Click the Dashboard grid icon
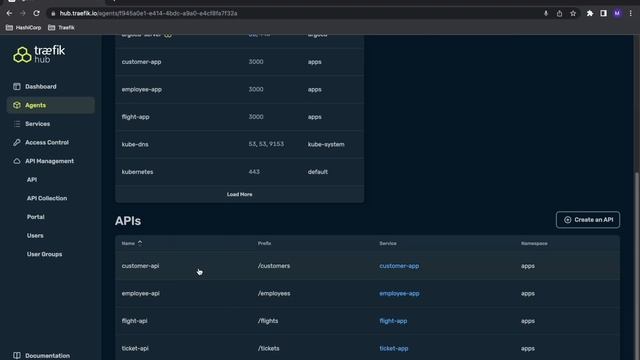640x360 pixels. click(x=17, y=87)
